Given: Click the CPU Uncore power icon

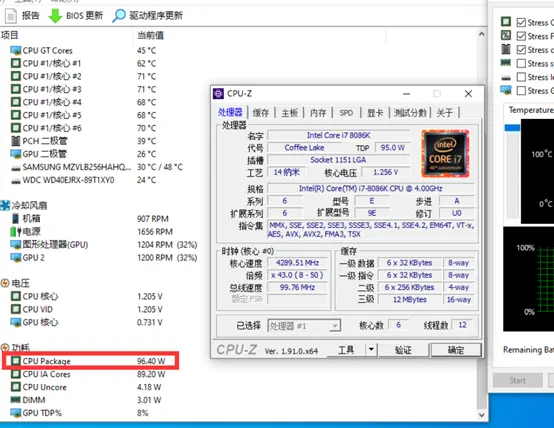Looking at the screenshot, I should pos(16,387).
